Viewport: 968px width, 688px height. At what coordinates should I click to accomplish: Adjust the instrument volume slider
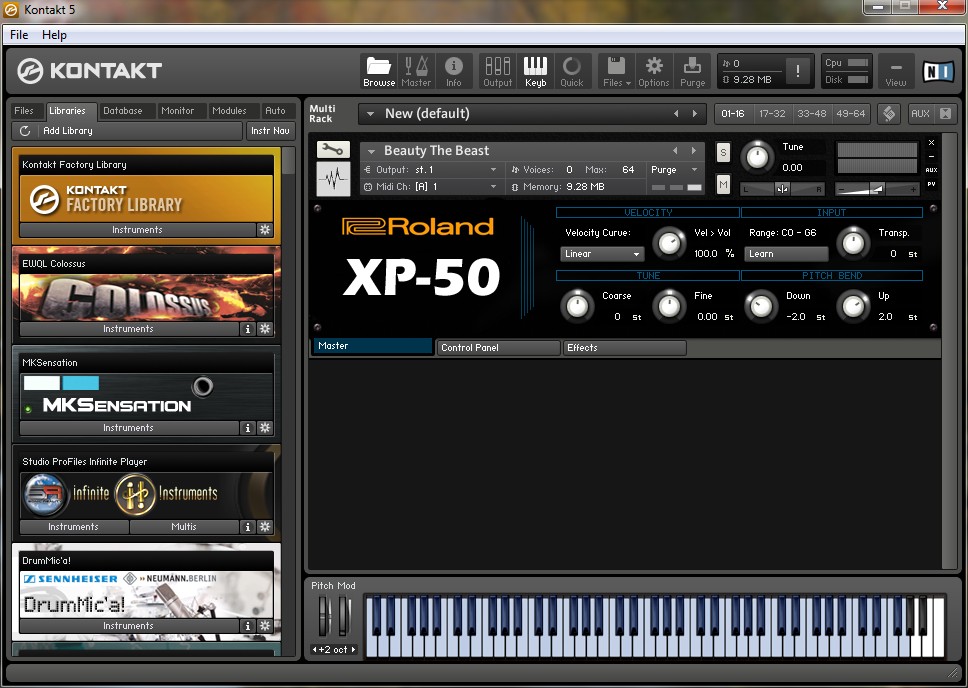[x=877, y=189]
